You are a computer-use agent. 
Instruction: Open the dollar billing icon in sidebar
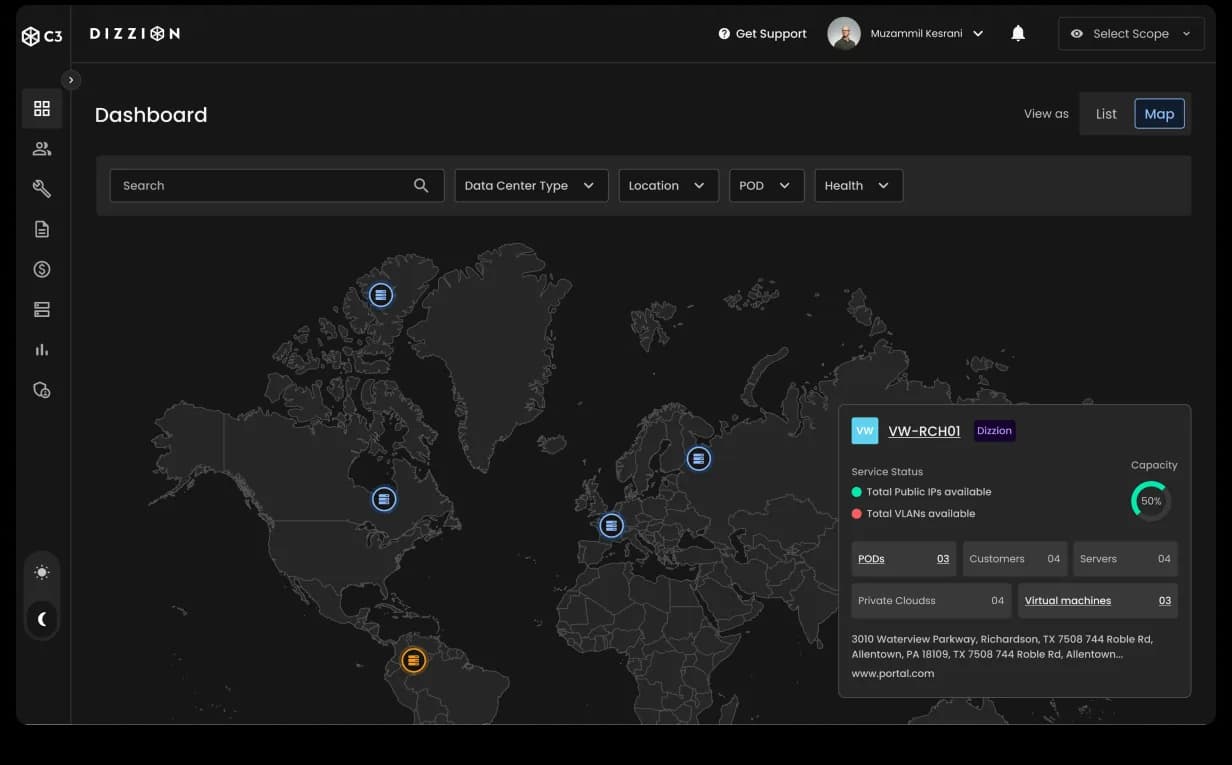42,269
